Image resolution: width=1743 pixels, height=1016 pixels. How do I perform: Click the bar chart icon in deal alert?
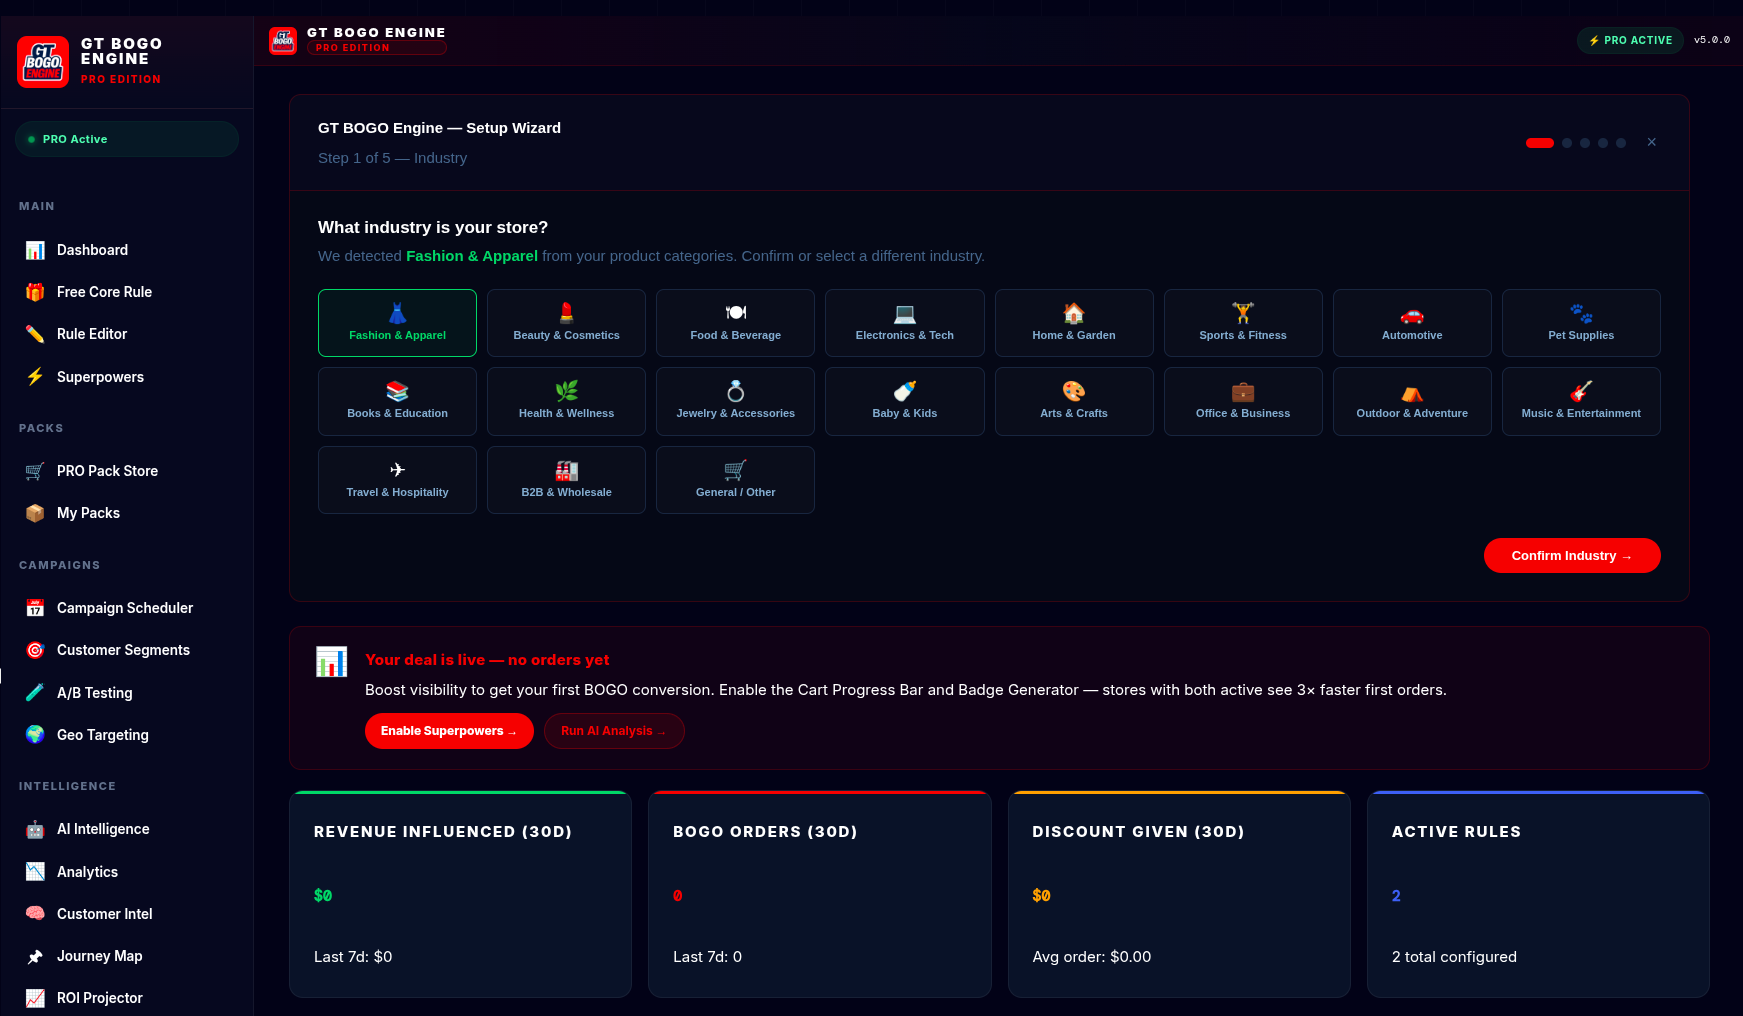[x=332, y=661]
